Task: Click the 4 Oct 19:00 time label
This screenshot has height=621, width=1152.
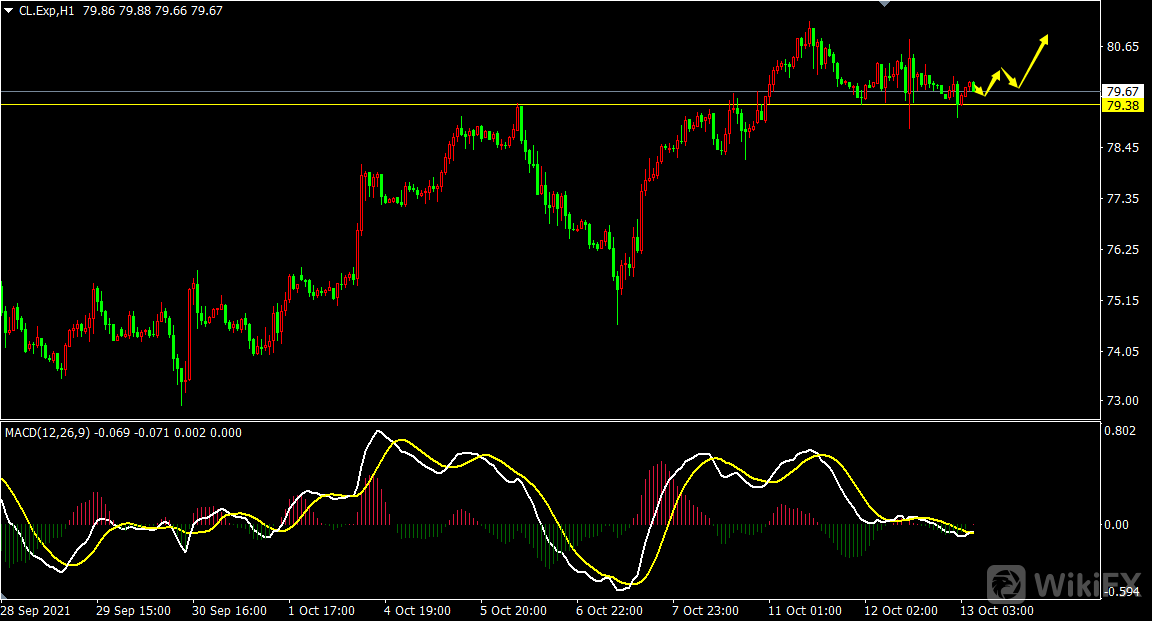Action: click(419, 610)
